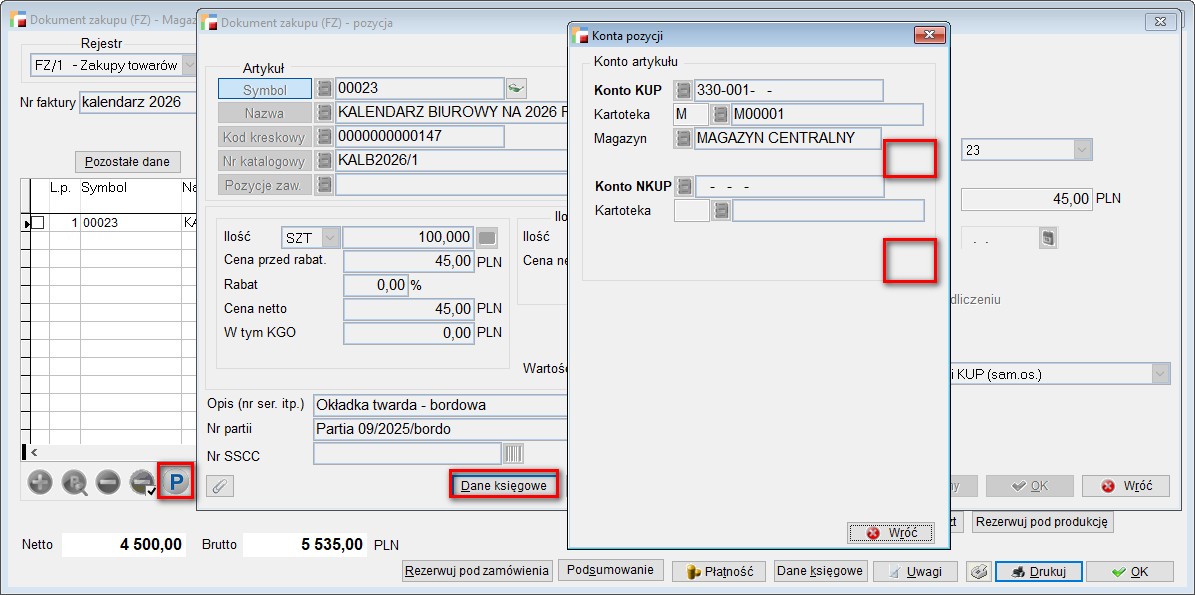The height and width of the screenshot is (595, 1195).
Task: Click the Pozostałe dane button
Action: point(127,161)
